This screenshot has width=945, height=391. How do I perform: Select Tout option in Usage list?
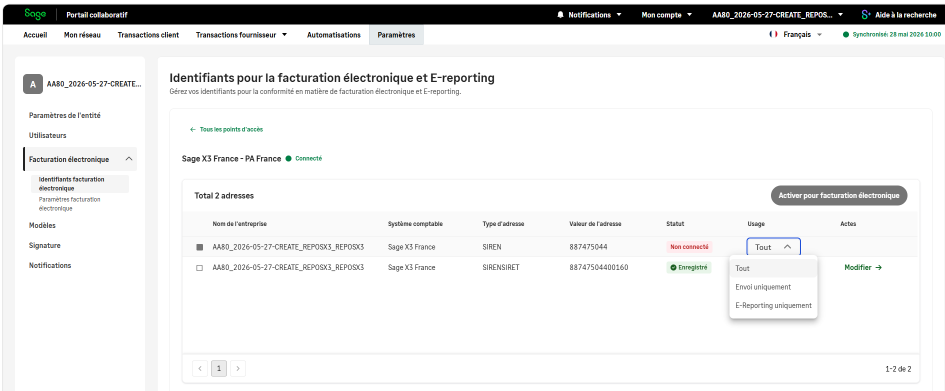pyautogui.click(x=773, y=269)
